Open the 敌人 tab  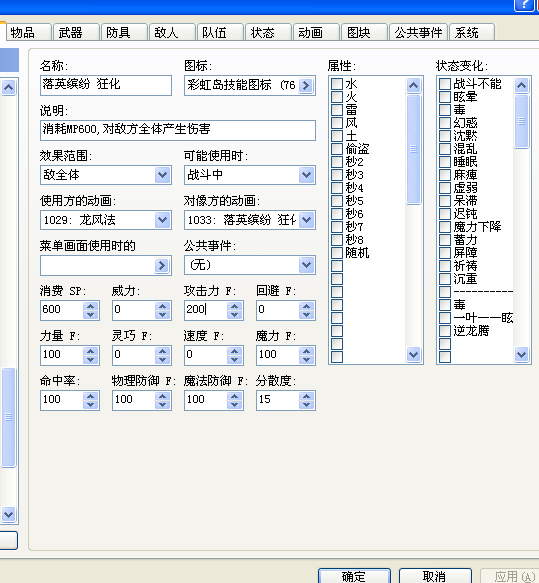[172, 32]
